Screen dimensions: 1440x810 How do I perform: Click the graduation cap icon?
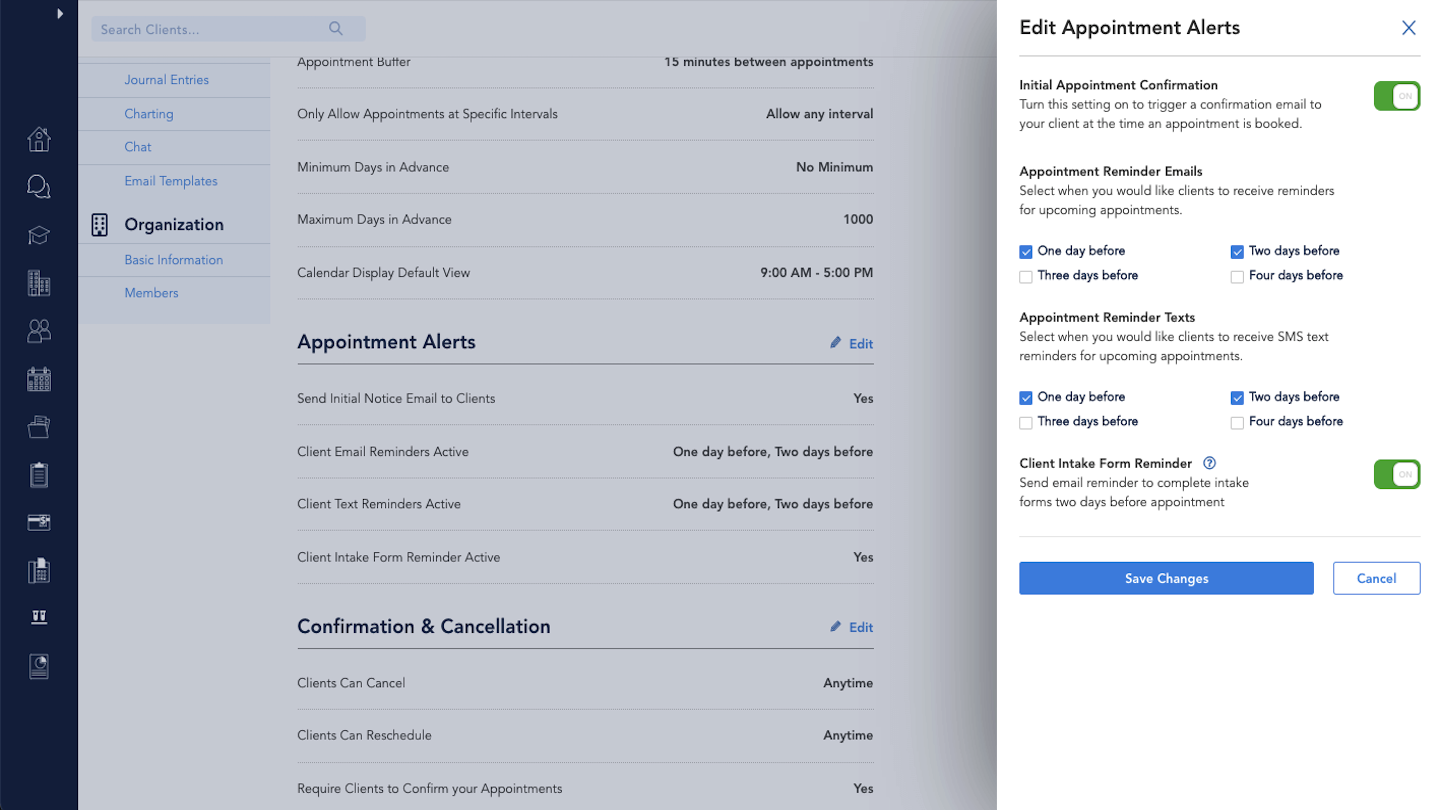(x=39, y=235)
